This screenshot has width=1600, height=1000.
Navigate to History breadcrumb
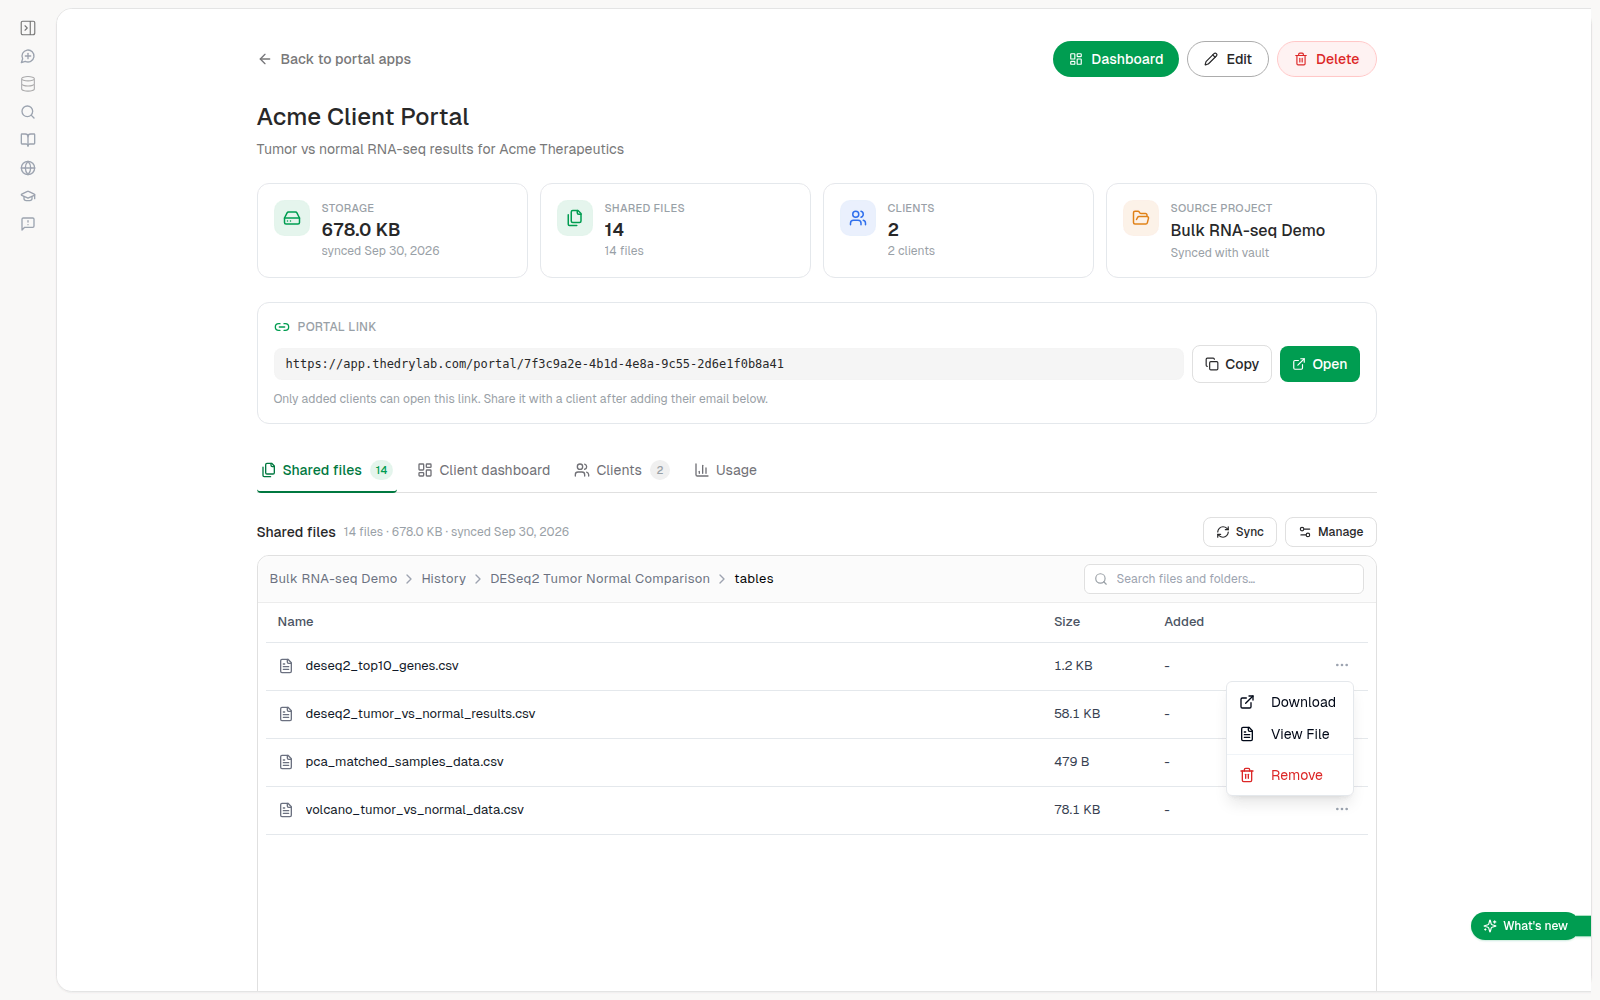[x=444, y=579]
